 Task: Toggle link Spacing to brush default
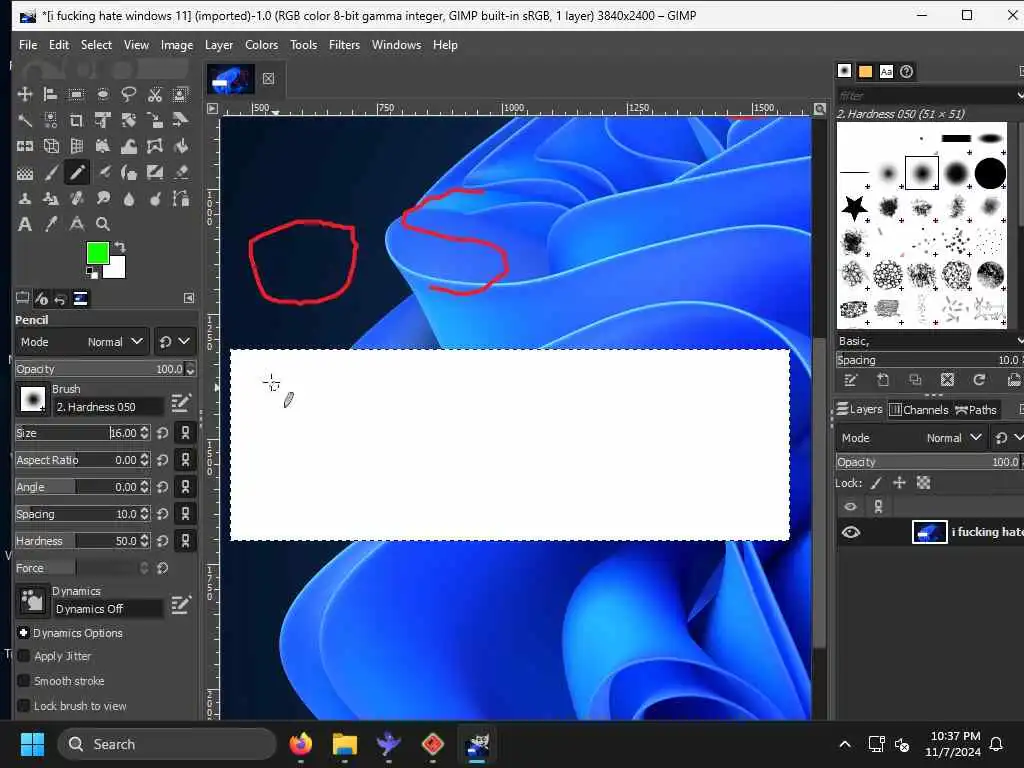pyautogui.click(x=185, y=514)
